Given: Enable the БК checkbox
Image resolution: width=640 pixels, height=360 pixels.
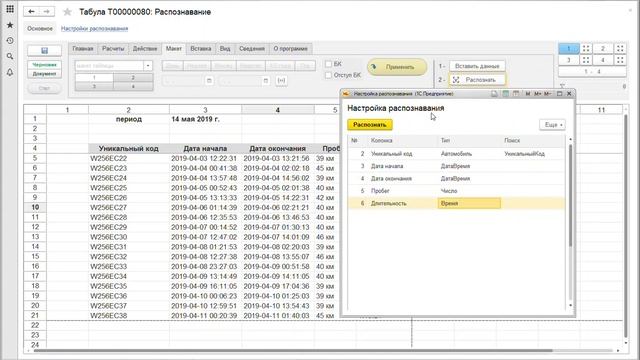Looking at the screenshot, I should pyautogui.click(x=328, y=64).
